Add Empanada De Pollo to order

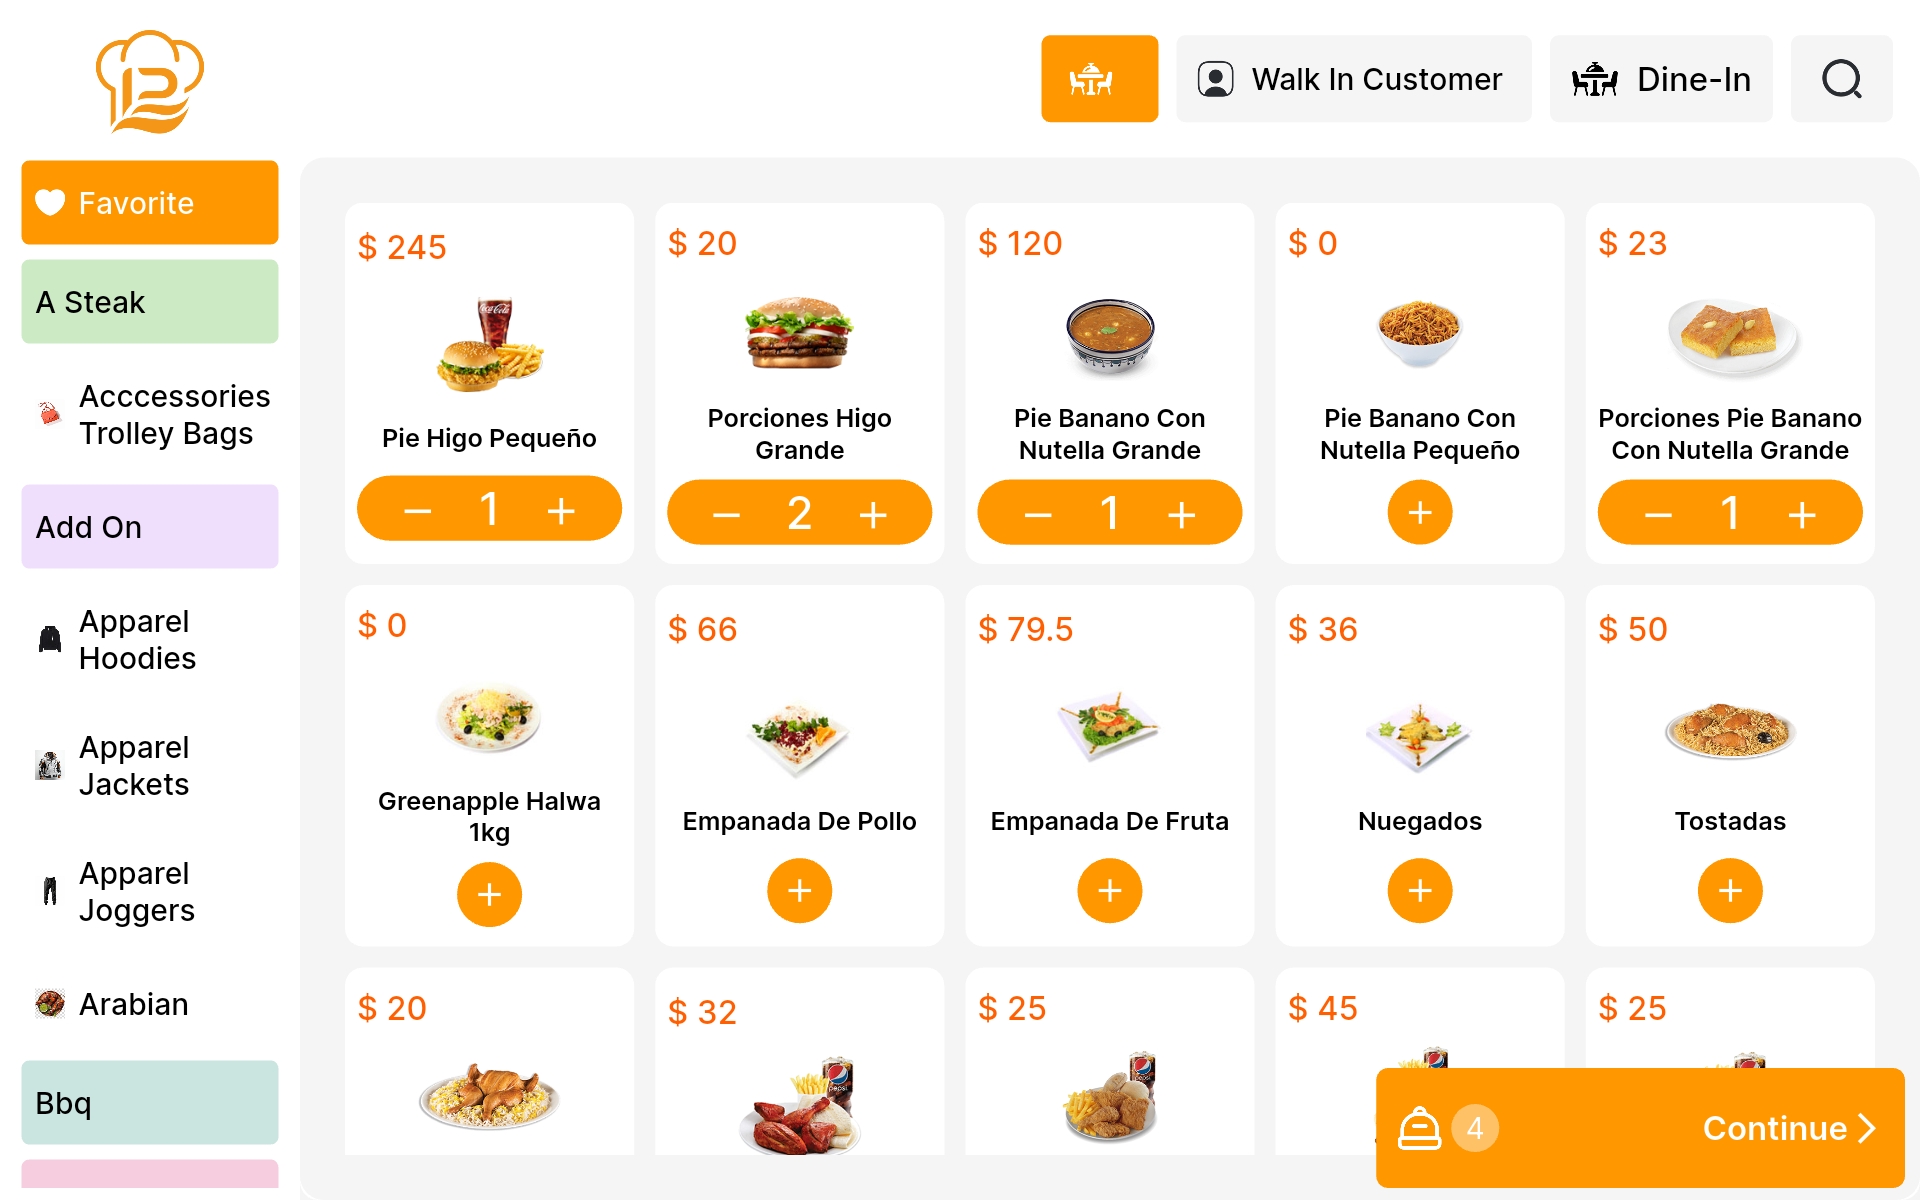click(x=799, y=890)
